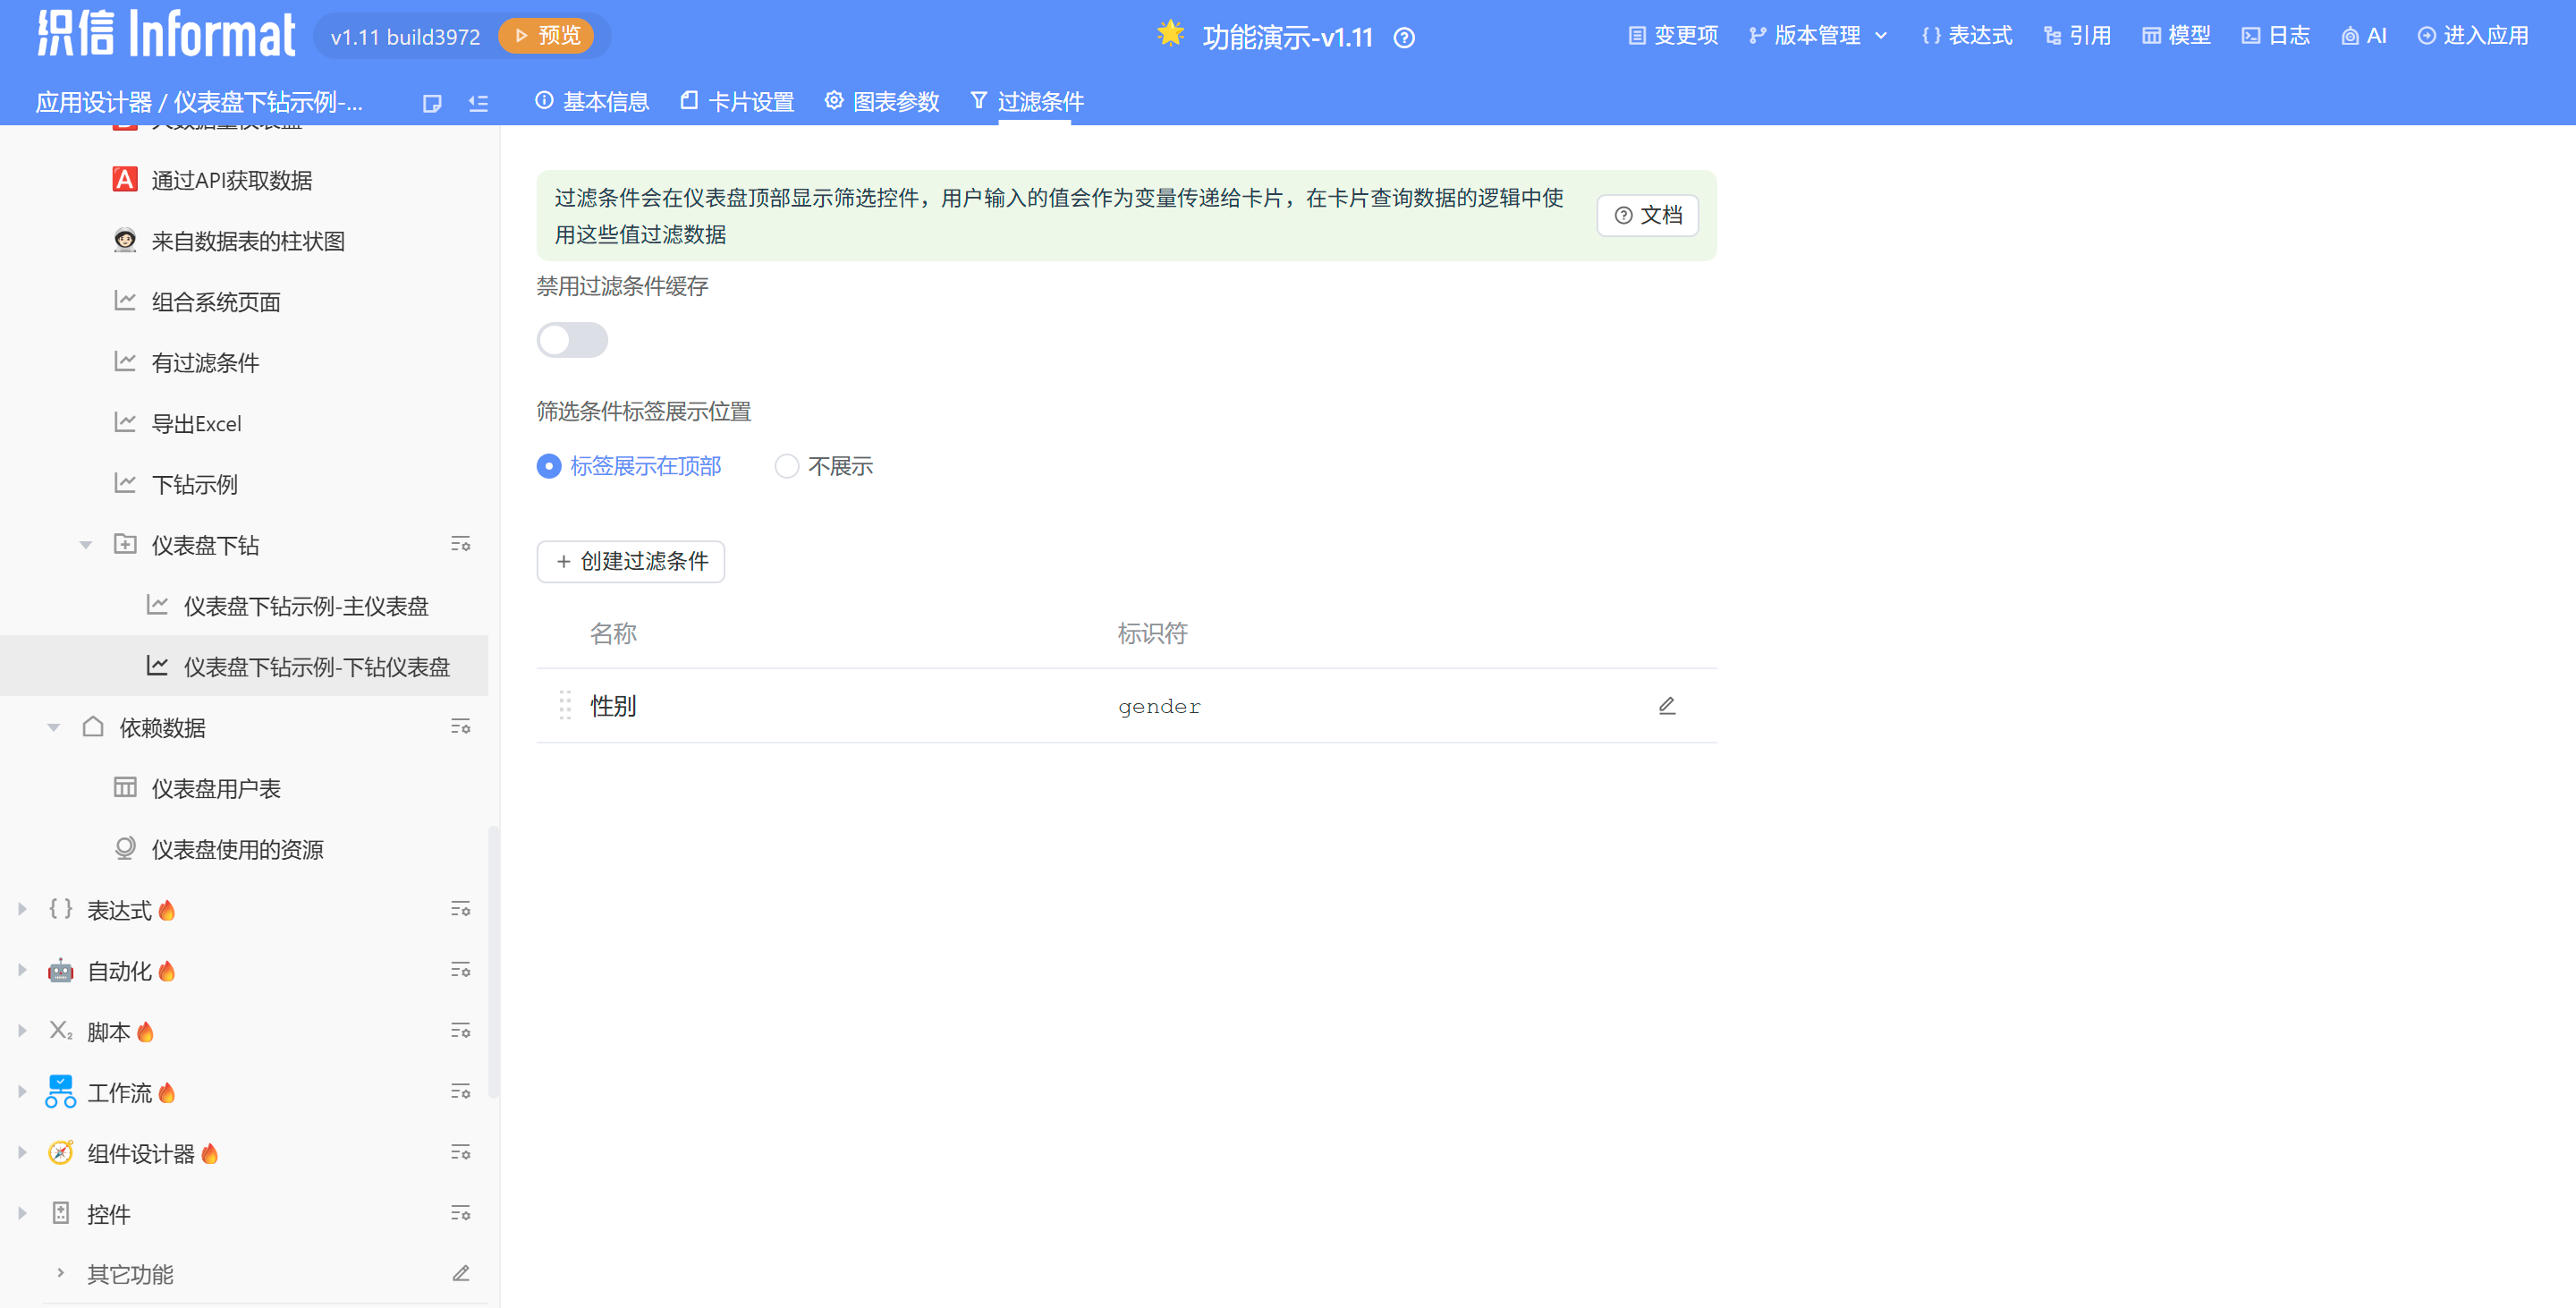Open 仪表盘下钻示例-主仪表盘 in the tree
This screenshot has width=2576, height=1308.
pyautogui.click(x=305, y=606)
